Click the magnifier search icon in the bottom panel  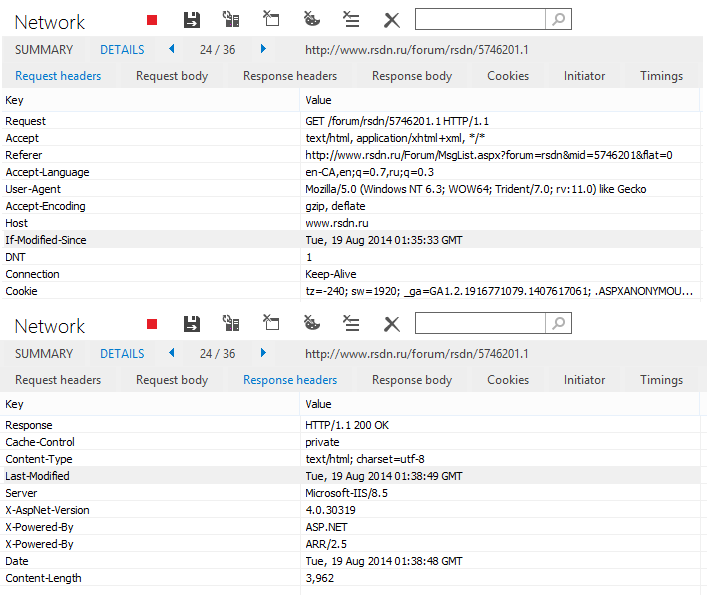pos(559,323)
